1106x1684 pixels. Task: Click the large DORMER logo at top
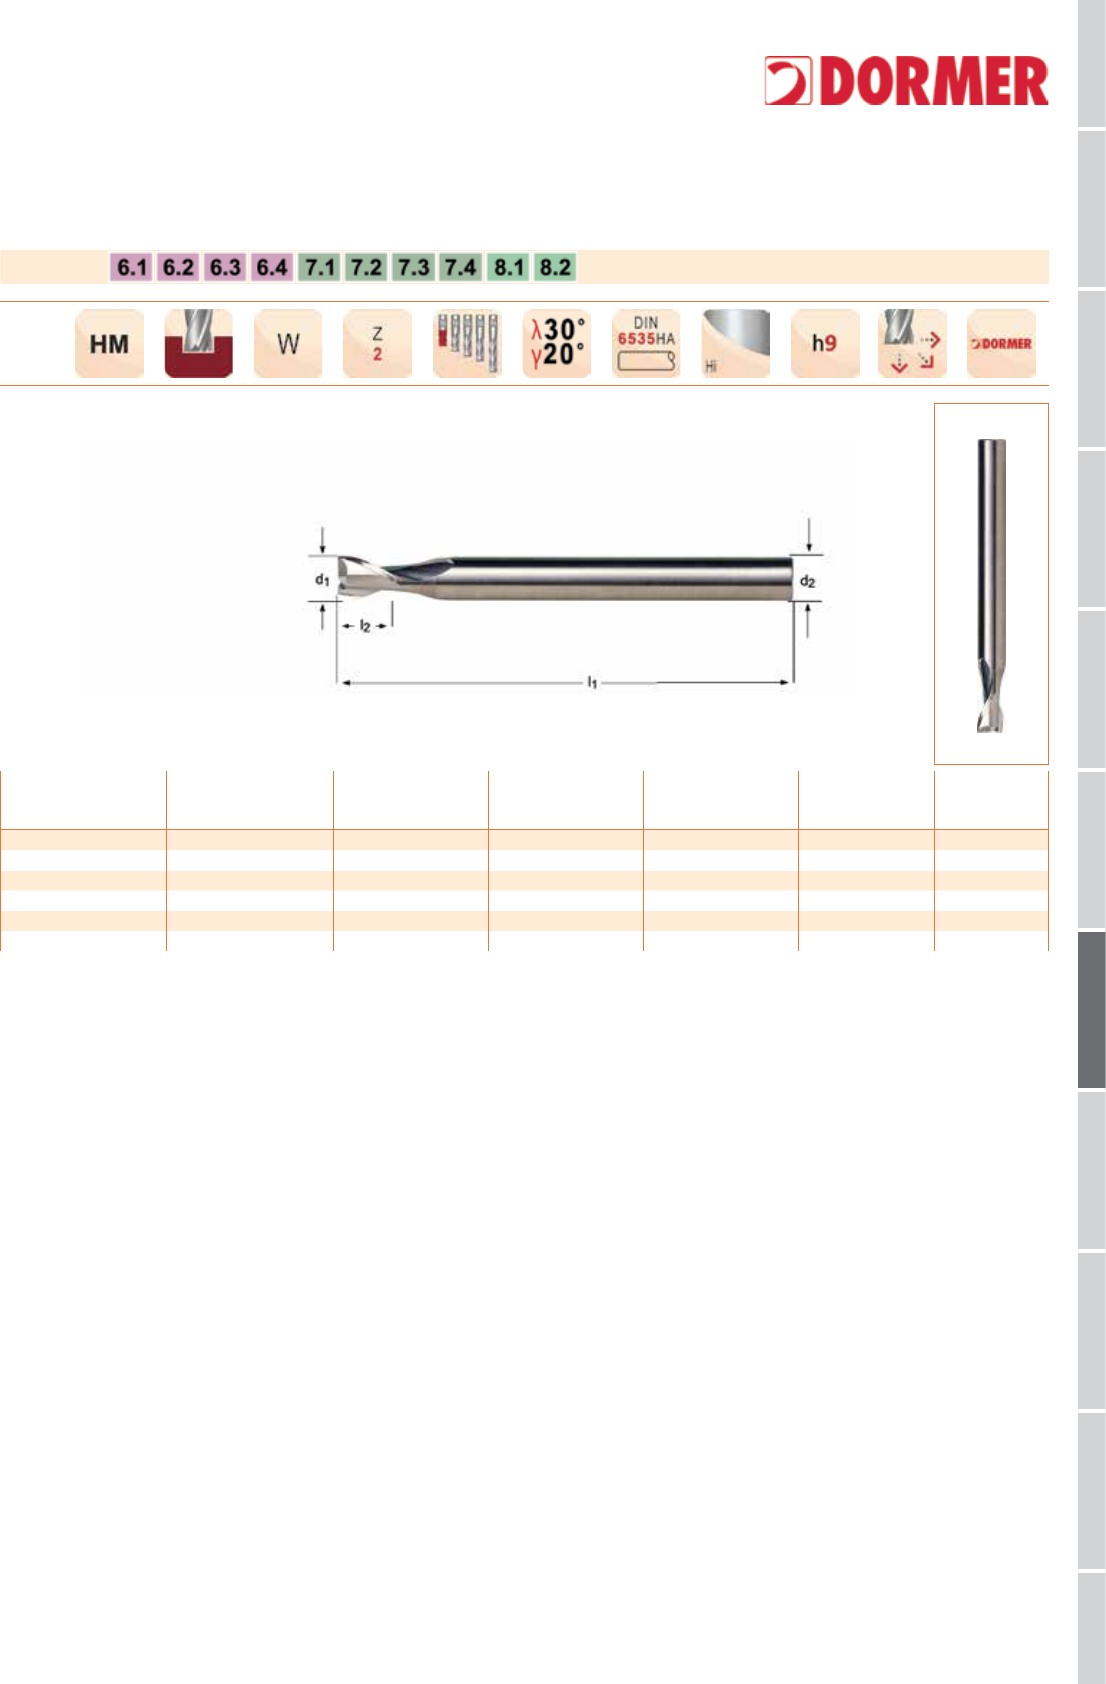click(907, 81)
